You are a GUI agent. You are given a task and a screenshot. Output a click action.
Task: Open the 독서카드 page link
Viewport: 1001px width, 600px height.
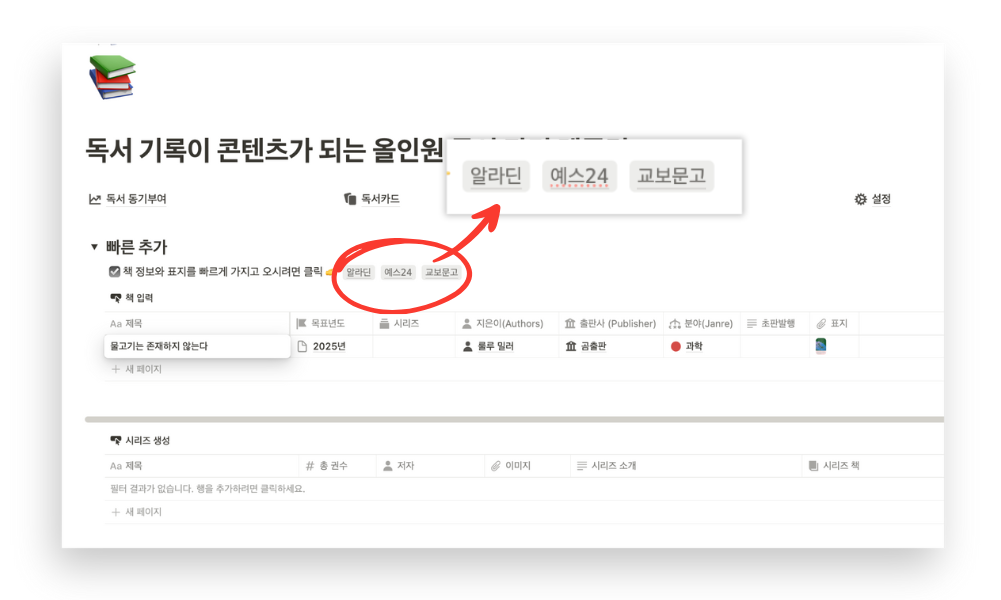(x=372, y=199)
